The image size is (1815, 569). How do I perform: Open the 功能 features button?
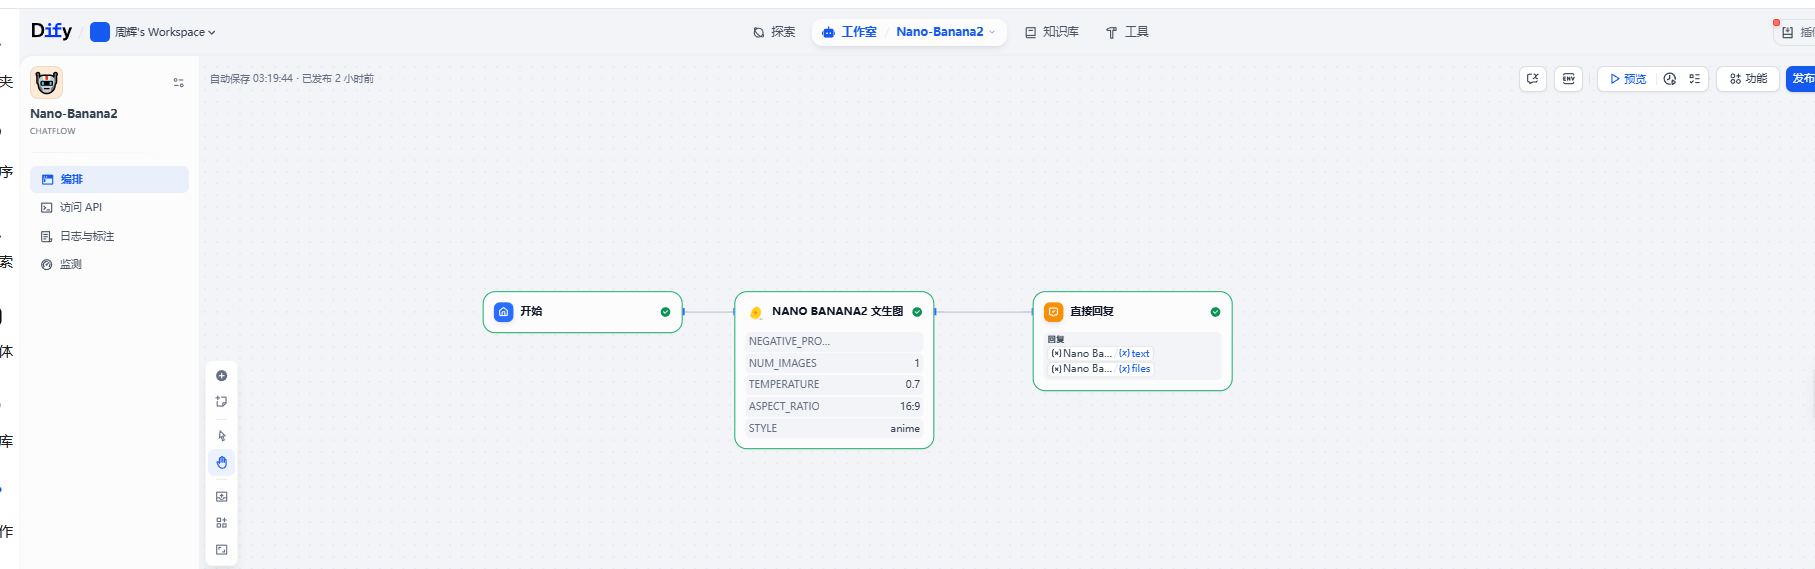pyautogui.click(x=1748, y=79)
